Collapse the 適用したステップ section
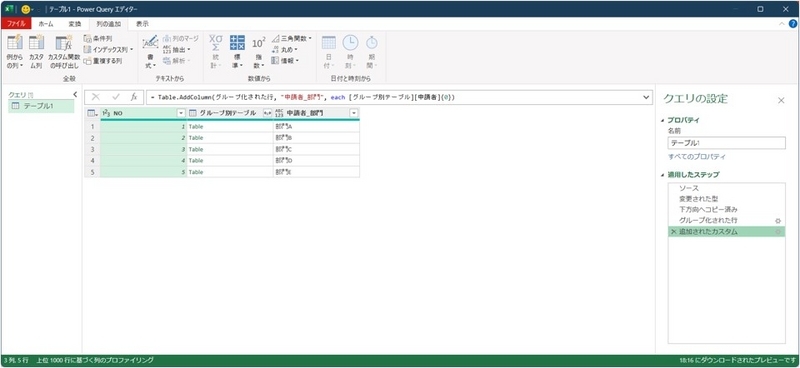Viewport: 800px width, 368px height. tap(663, 175)
